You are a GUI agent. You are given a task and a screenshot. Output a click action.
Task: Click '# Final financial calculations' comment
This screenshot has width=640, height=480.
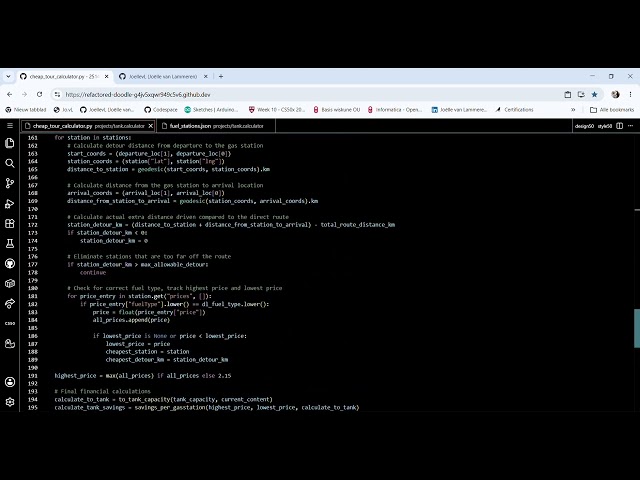tap(102, 391)
